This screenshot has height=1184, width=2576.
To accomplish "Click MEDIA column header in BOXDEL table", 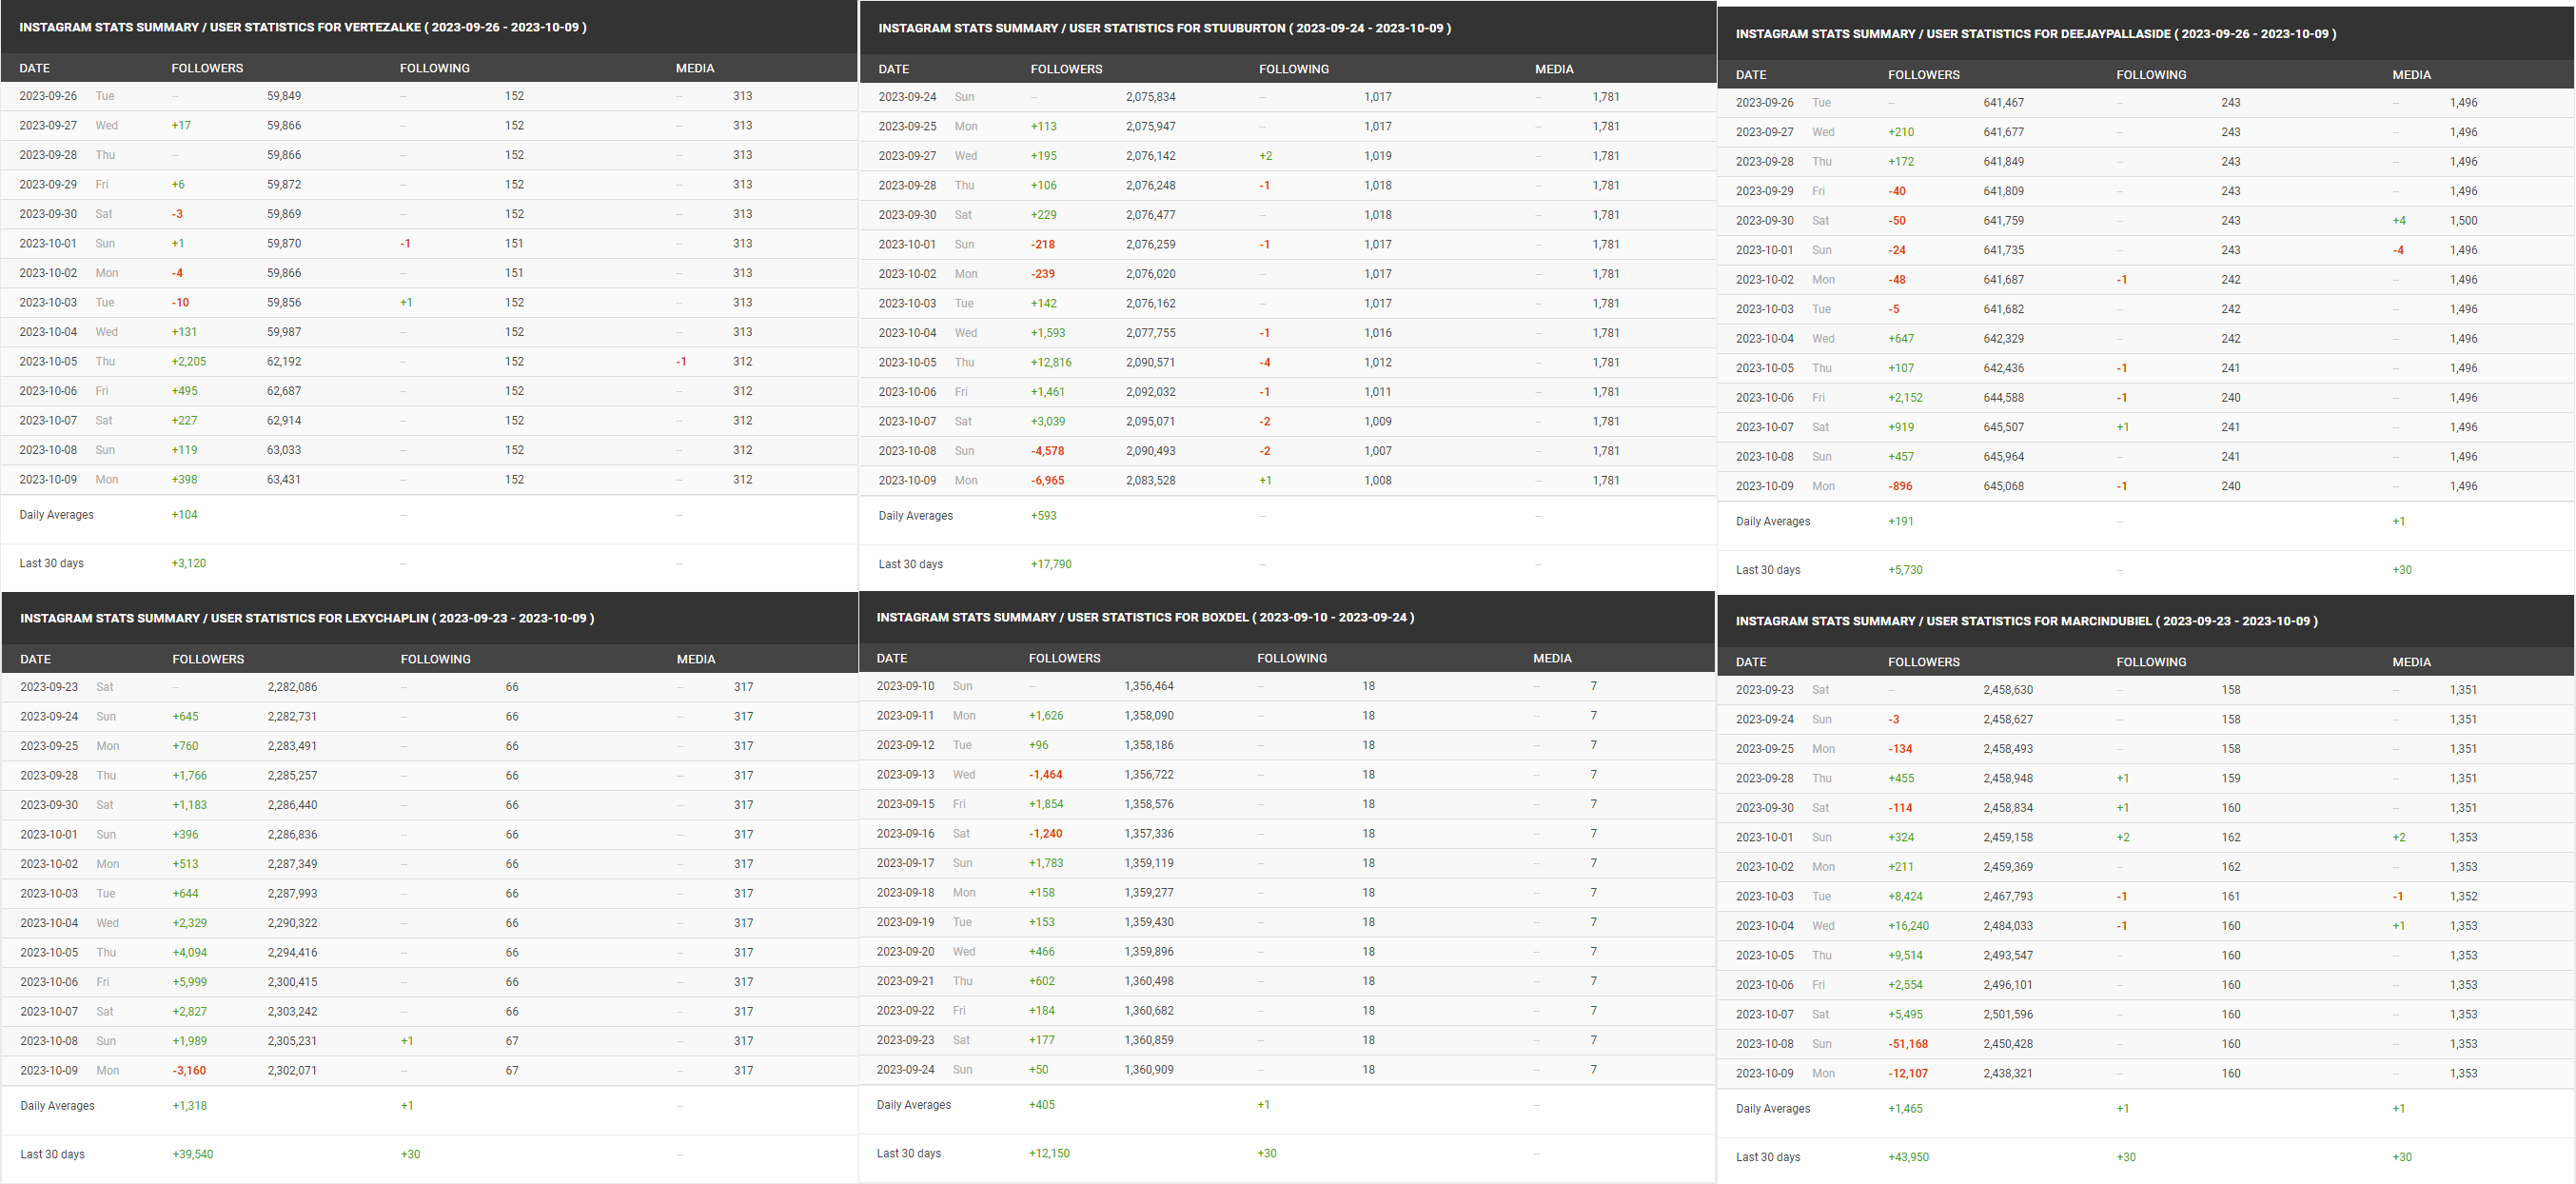I will pyautogui.click(x=1552, y=658).
